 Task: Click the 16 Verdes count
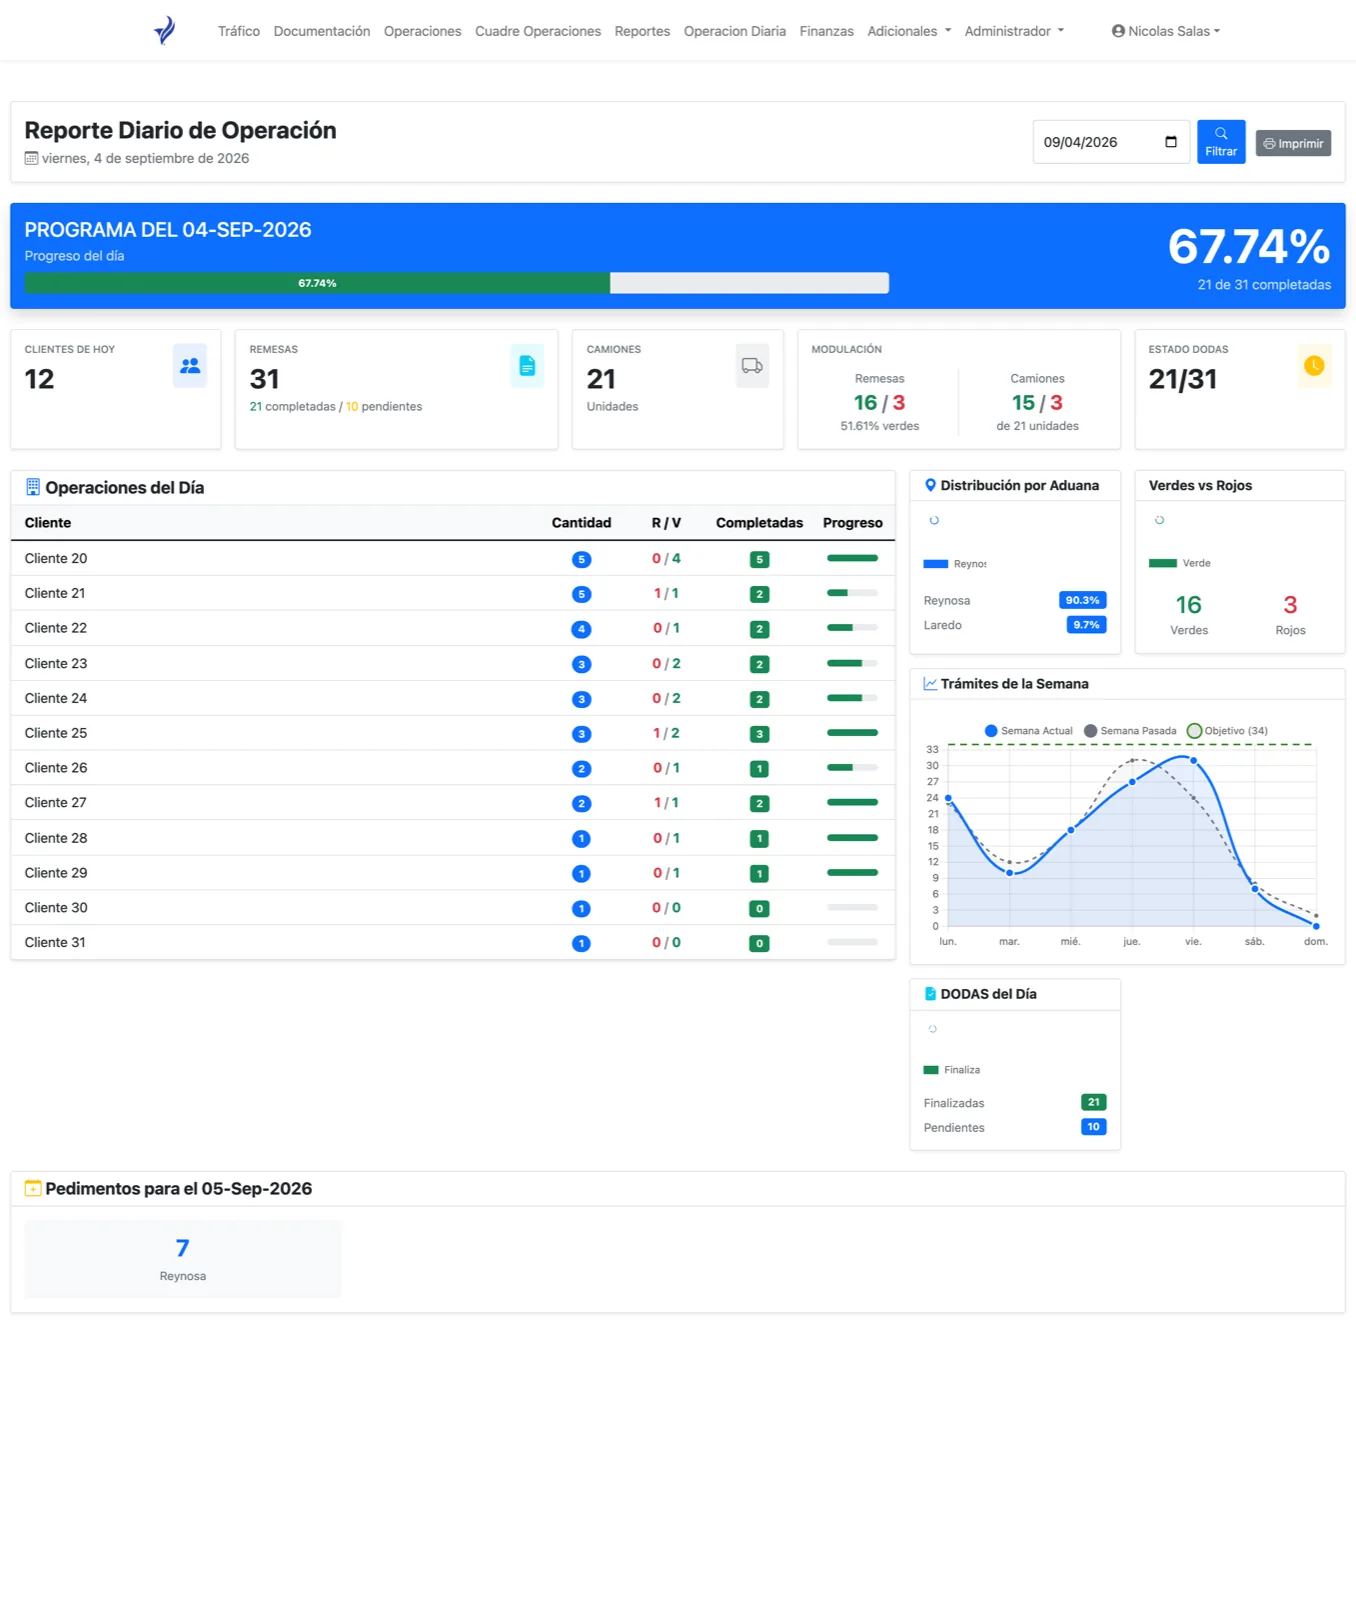[x=1189, y=605]
